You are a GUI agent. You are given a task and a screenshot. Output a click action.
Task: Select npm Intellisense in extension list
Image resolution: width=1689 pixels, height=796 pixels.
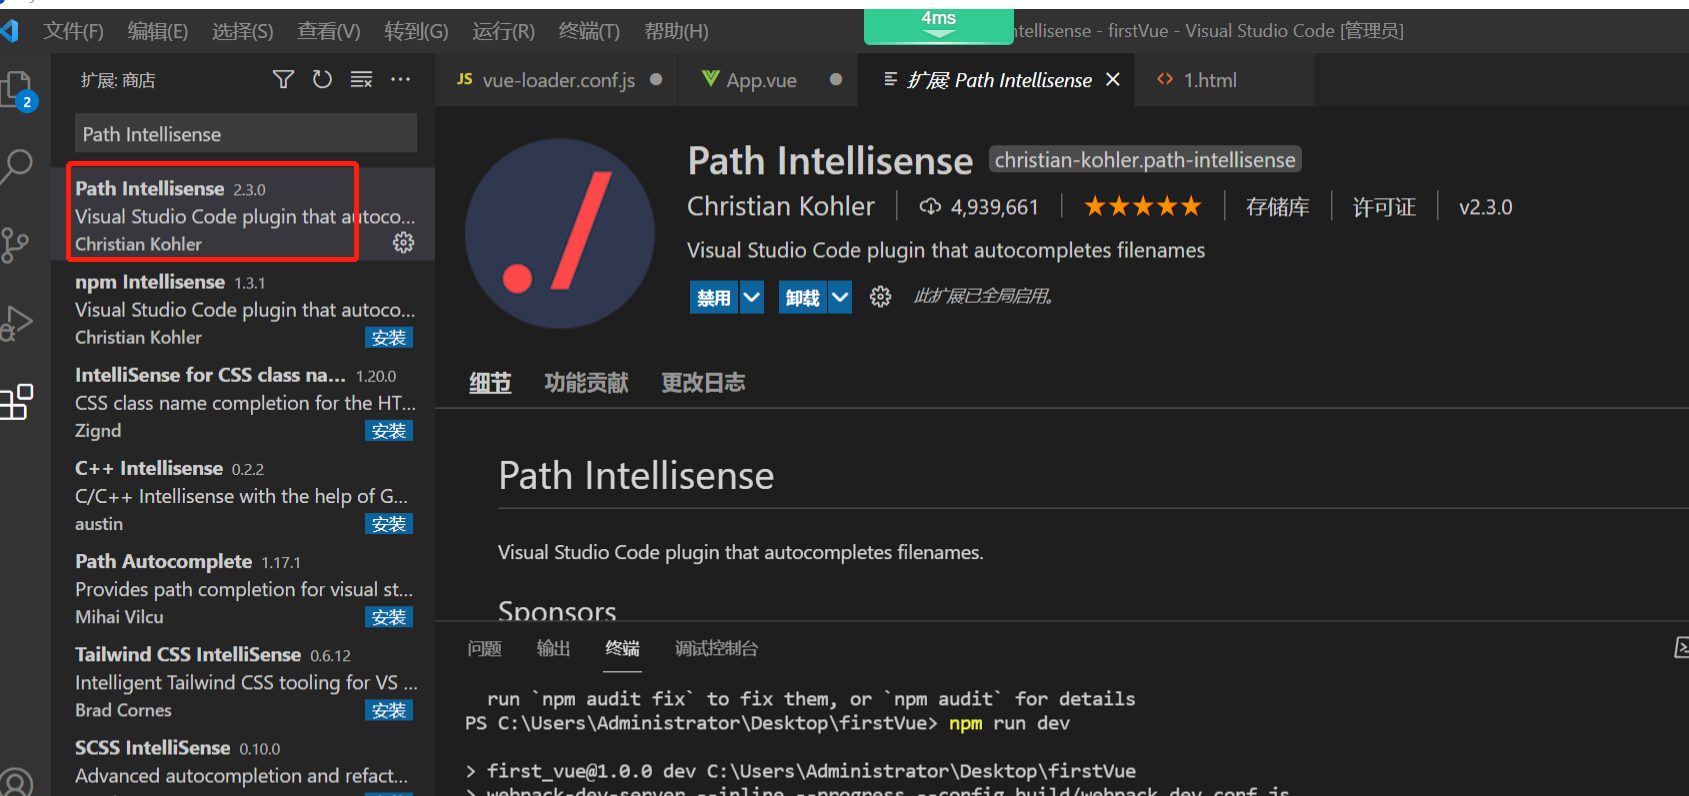pos(243,308)
